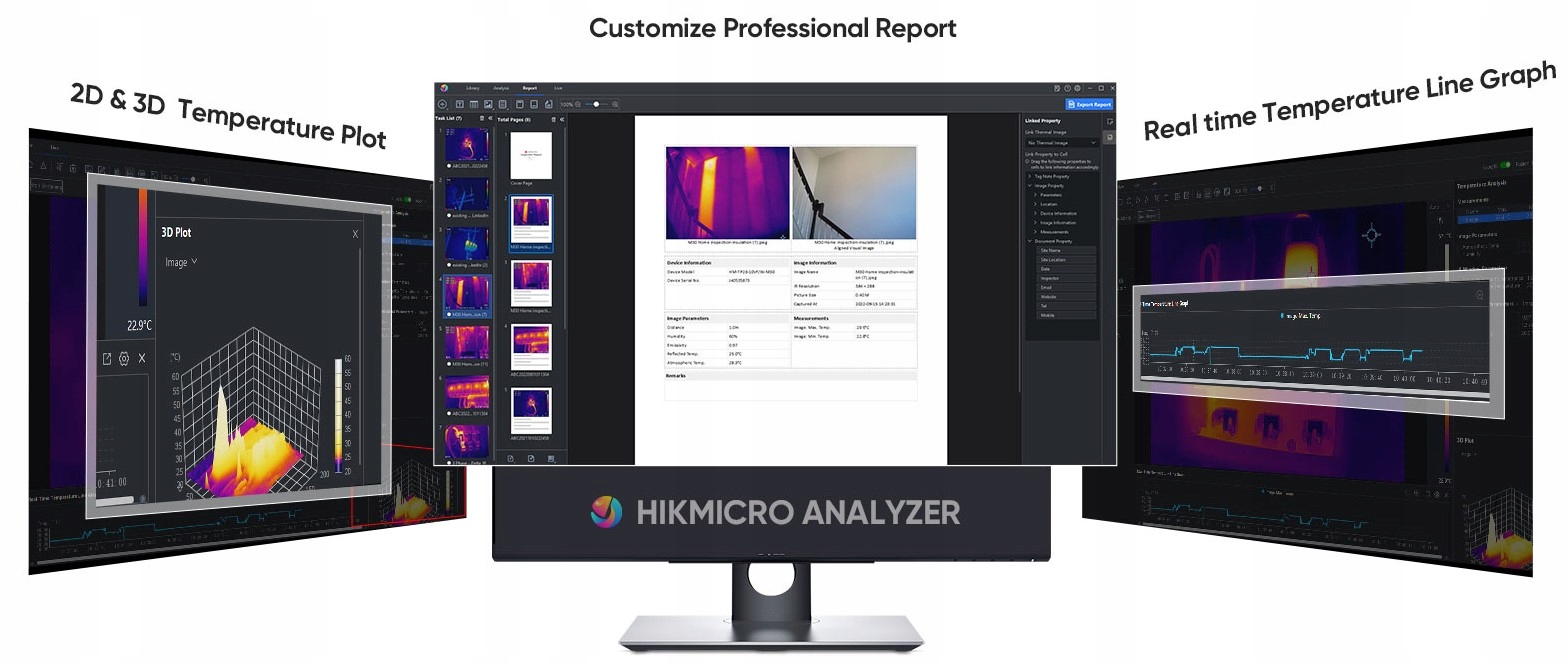Image resolution: width=1568 pixels, height=665 pixels.
Task: Expand the Parameters tree node
Action: [1035, 195]
